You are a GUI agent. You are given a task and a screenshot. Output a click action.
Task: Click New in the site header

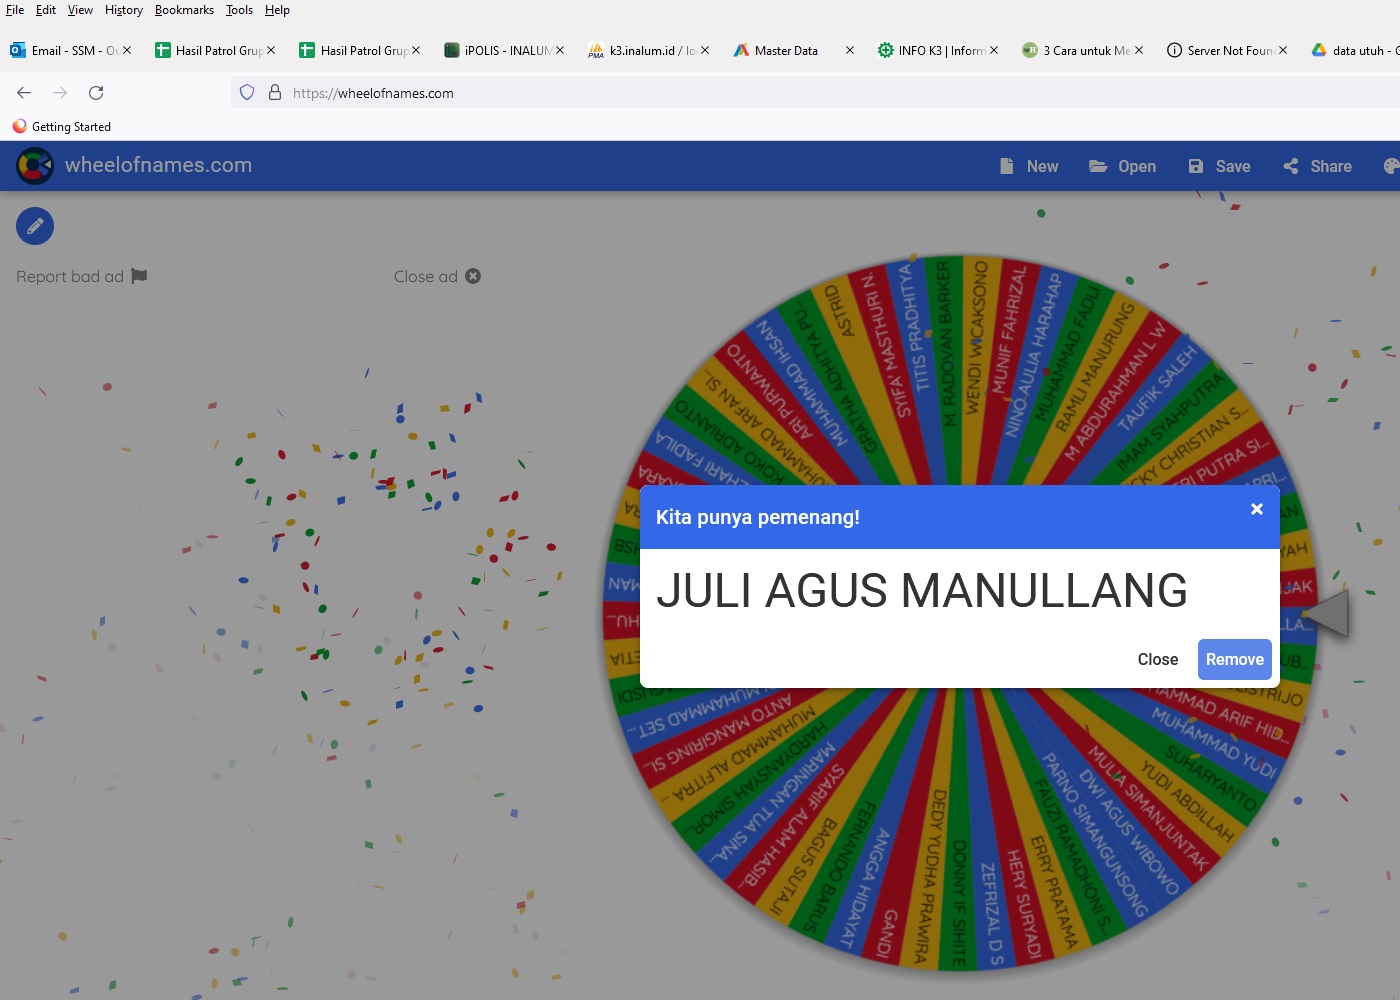tap(1029, 166)
